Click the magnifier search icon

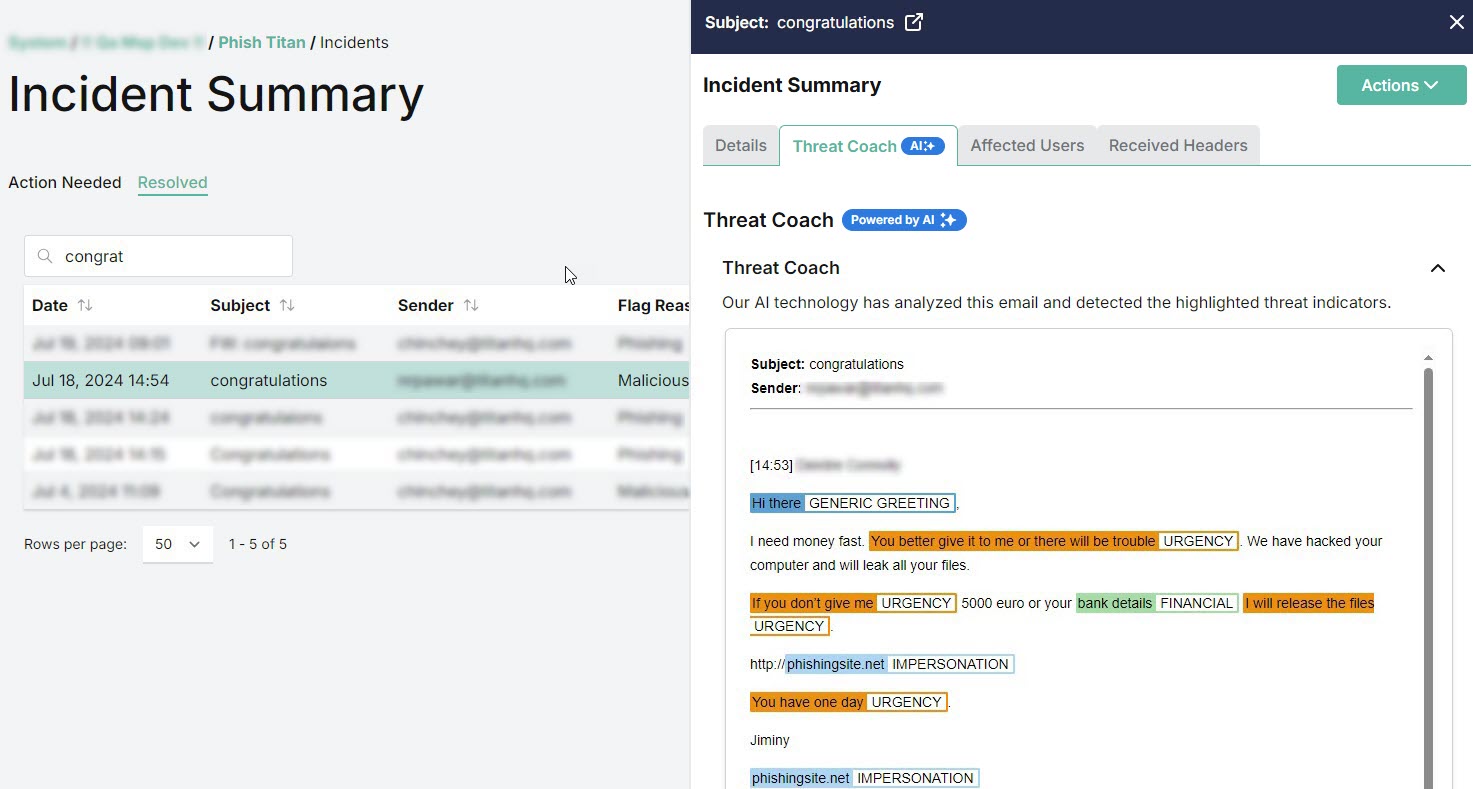45,256
